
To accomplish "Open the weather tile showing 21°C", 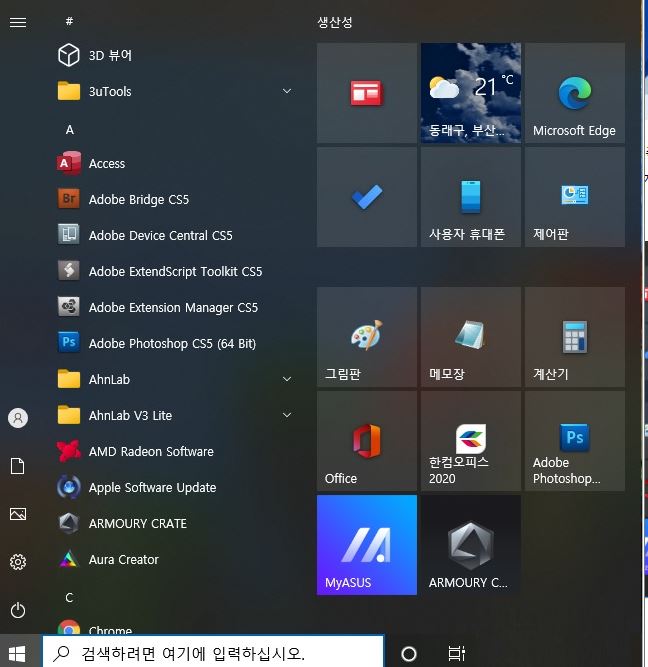I will click(471, 93).
